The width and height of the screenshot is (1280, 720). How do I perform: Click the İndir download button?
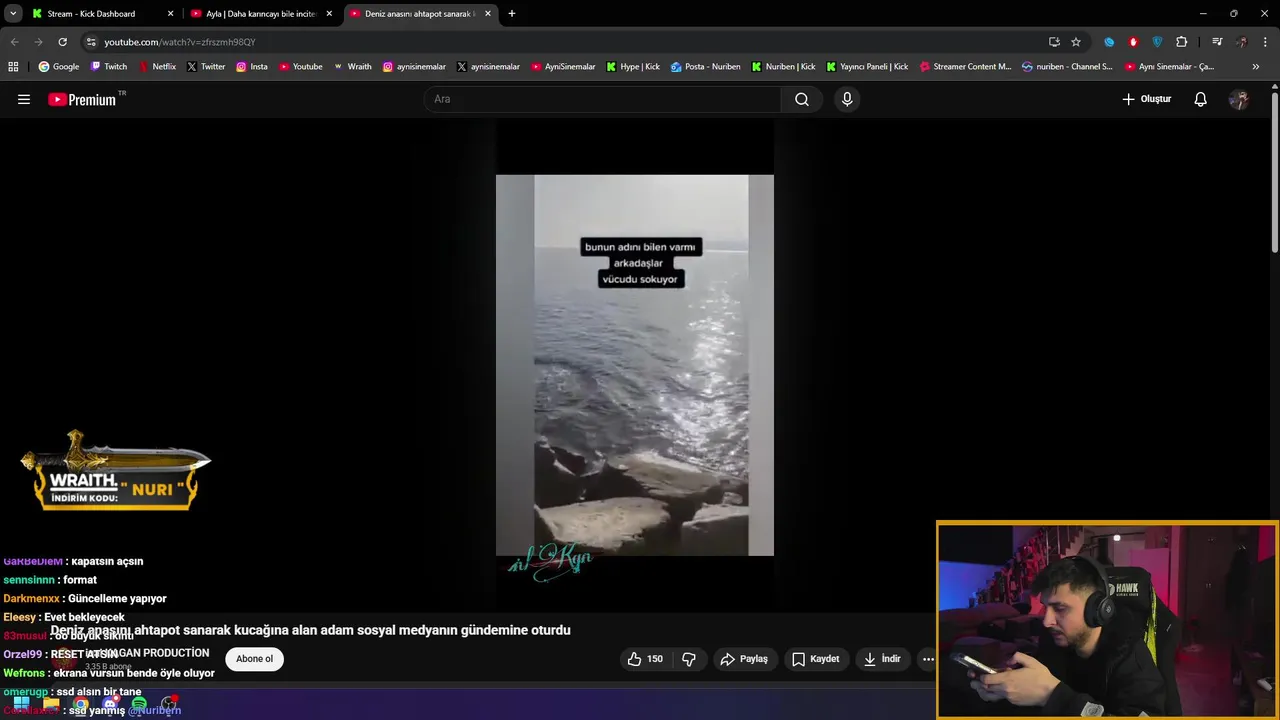(883, 659)
